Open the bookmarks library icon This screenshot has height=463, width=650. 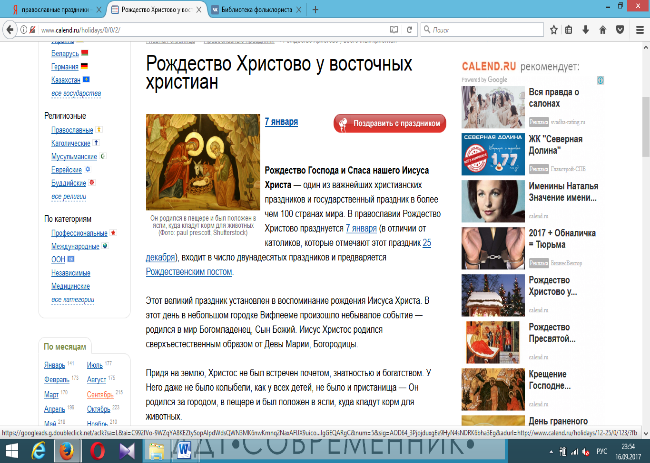(x=569, y=29)
